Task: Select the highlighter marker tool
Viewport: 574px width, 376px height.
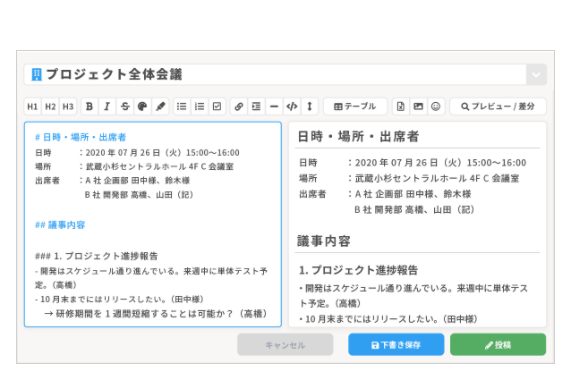Action: click(x=160, y=107)
